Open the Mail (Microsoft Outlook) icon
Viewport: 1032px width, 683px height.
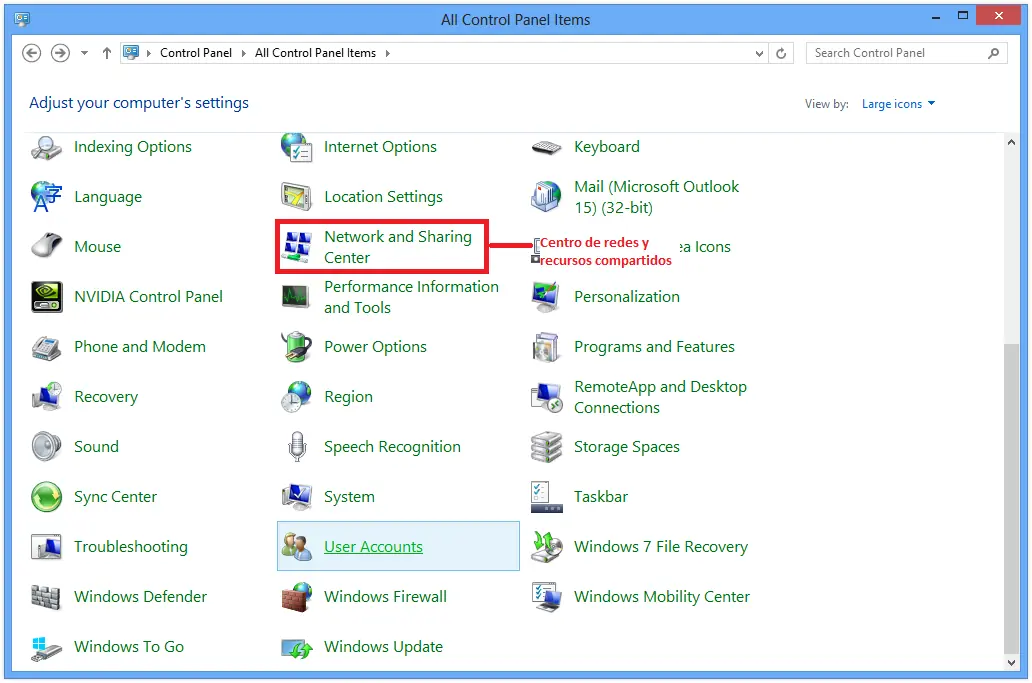[x=546, y=197]
